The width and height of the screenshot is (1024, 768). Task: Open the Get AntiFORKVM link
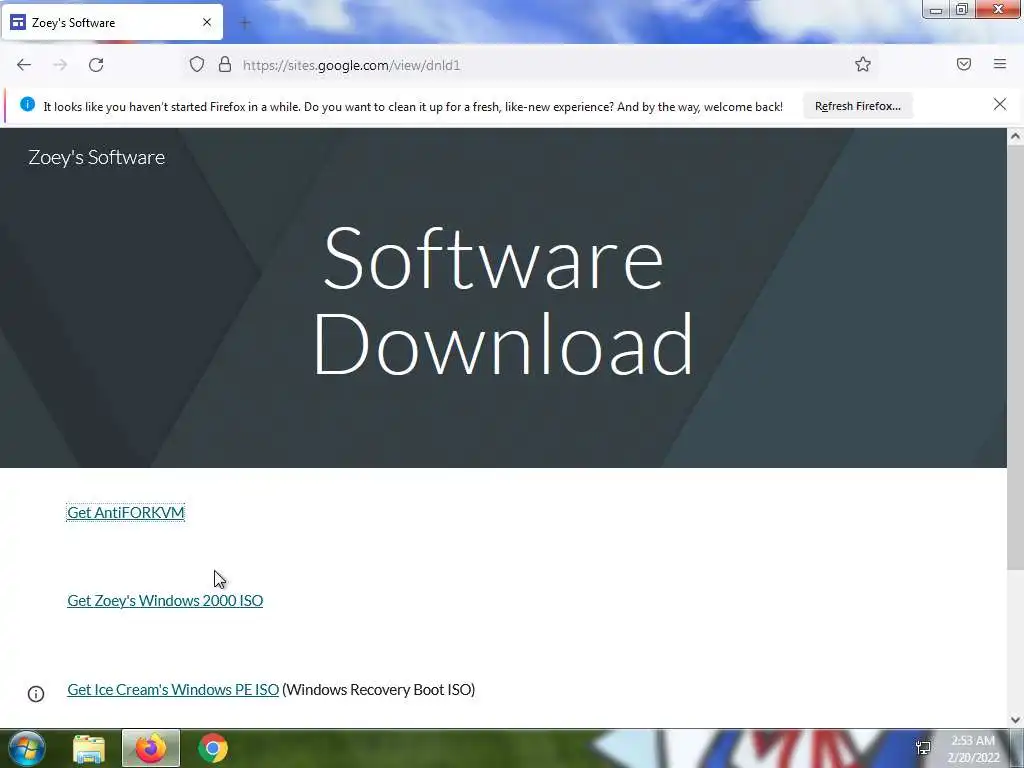[126, 513]
